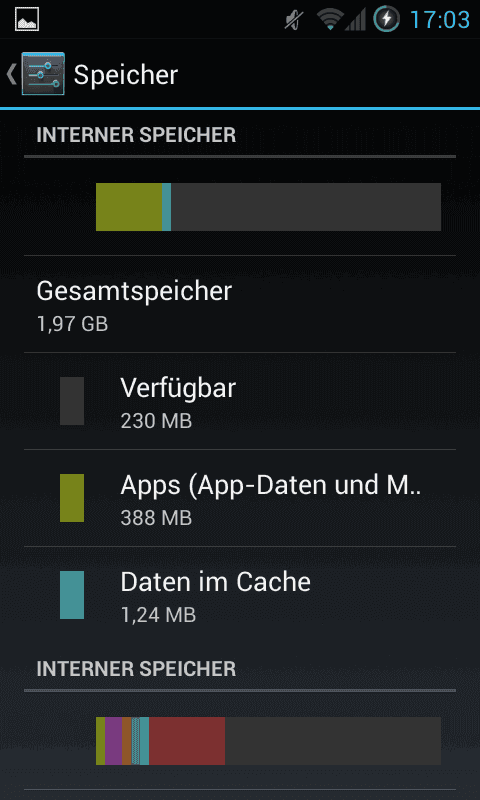Open Apps (App-Daten und M.. entry
Screen dimensions: 480x800
click(240, 498)
